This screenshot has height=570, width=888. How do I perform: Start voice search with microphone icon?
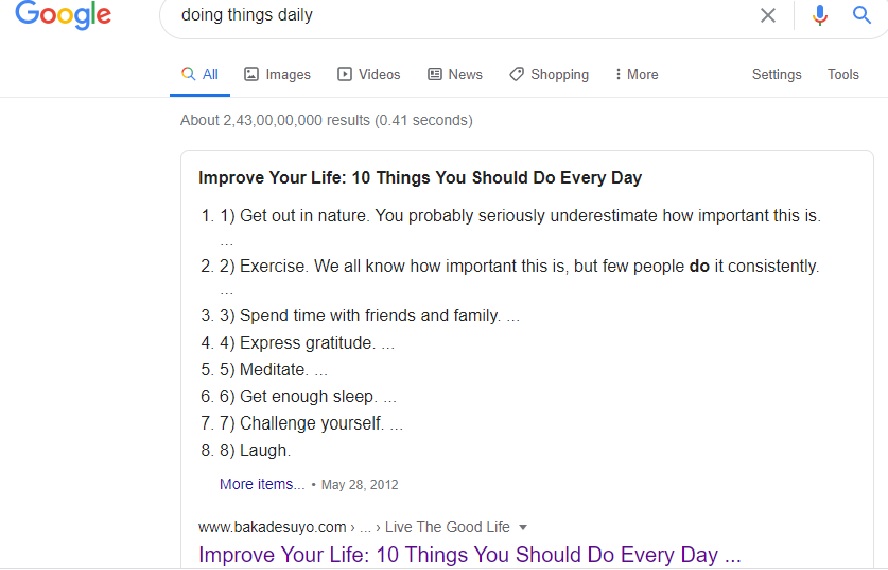pyautogui.click(x=819, y=15)
